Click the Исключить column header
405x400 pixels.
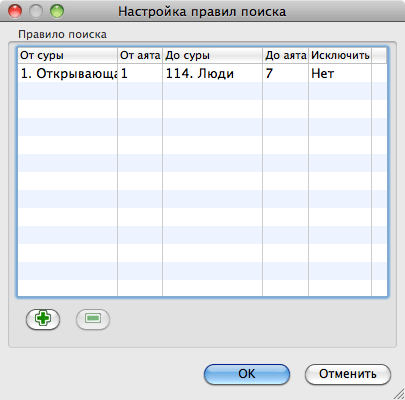coord(340,55)
